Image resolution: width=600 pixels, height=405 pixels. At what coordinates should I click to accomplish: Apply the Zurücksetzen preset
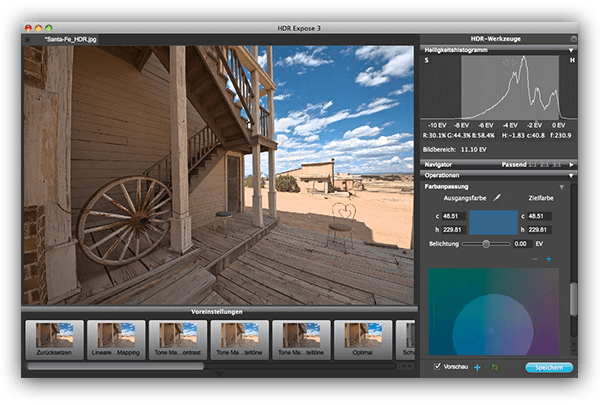point(54,340)
